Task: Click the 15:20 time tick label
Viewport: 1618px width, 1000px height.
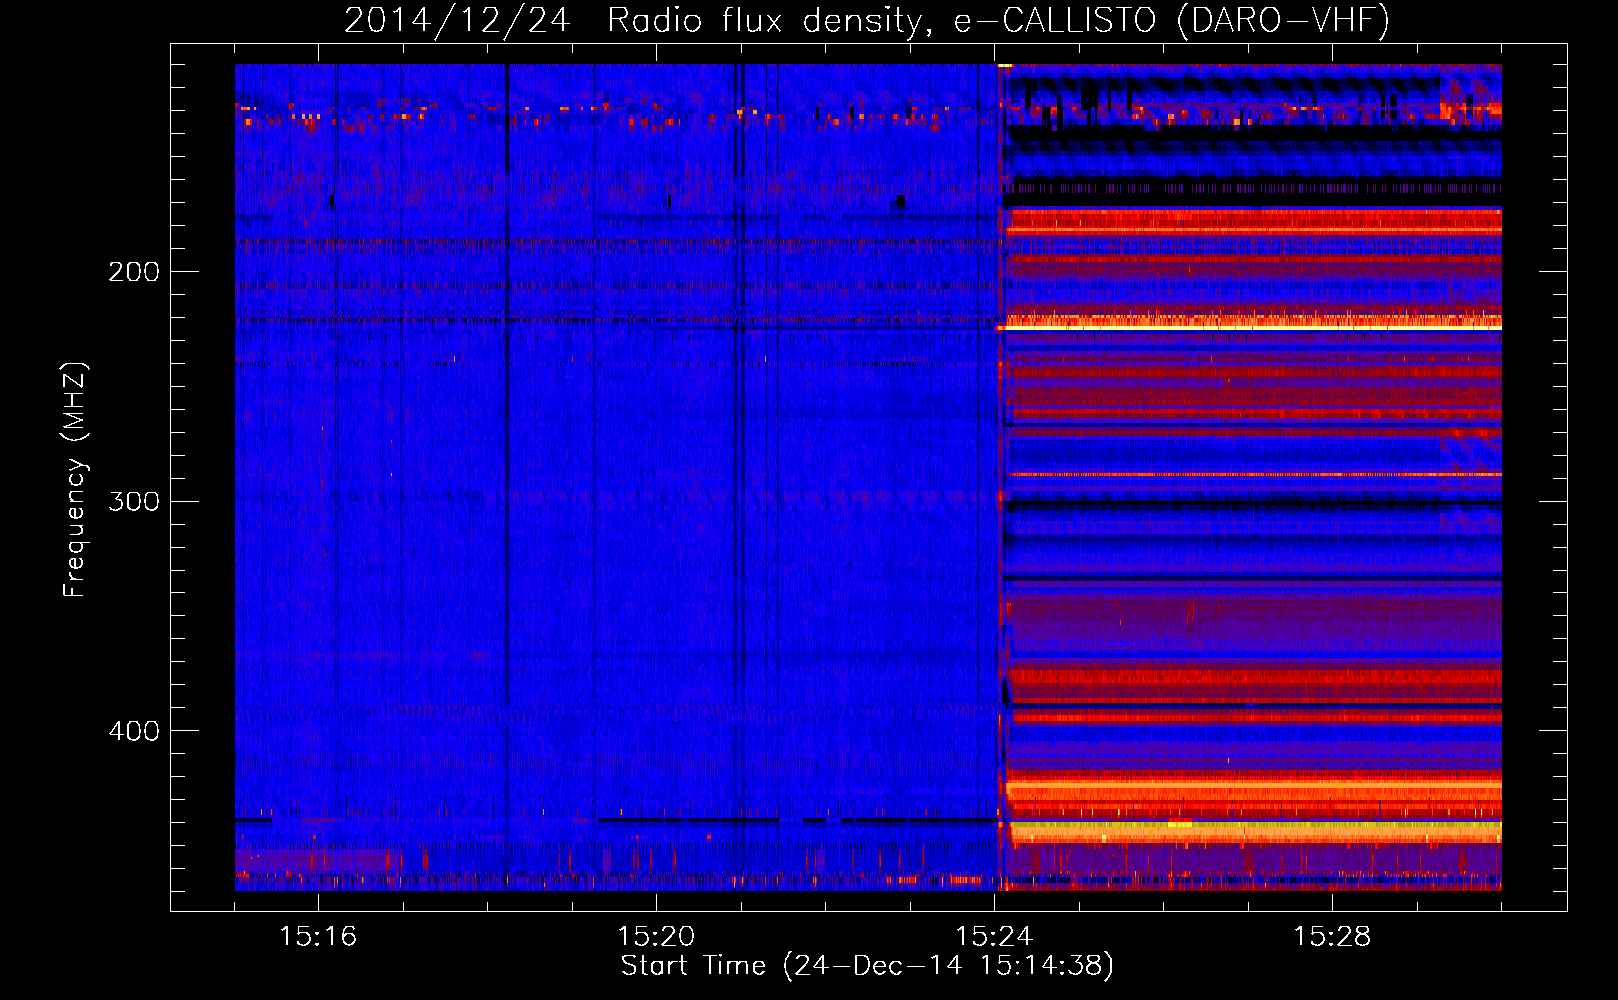Action: (656, 936)
